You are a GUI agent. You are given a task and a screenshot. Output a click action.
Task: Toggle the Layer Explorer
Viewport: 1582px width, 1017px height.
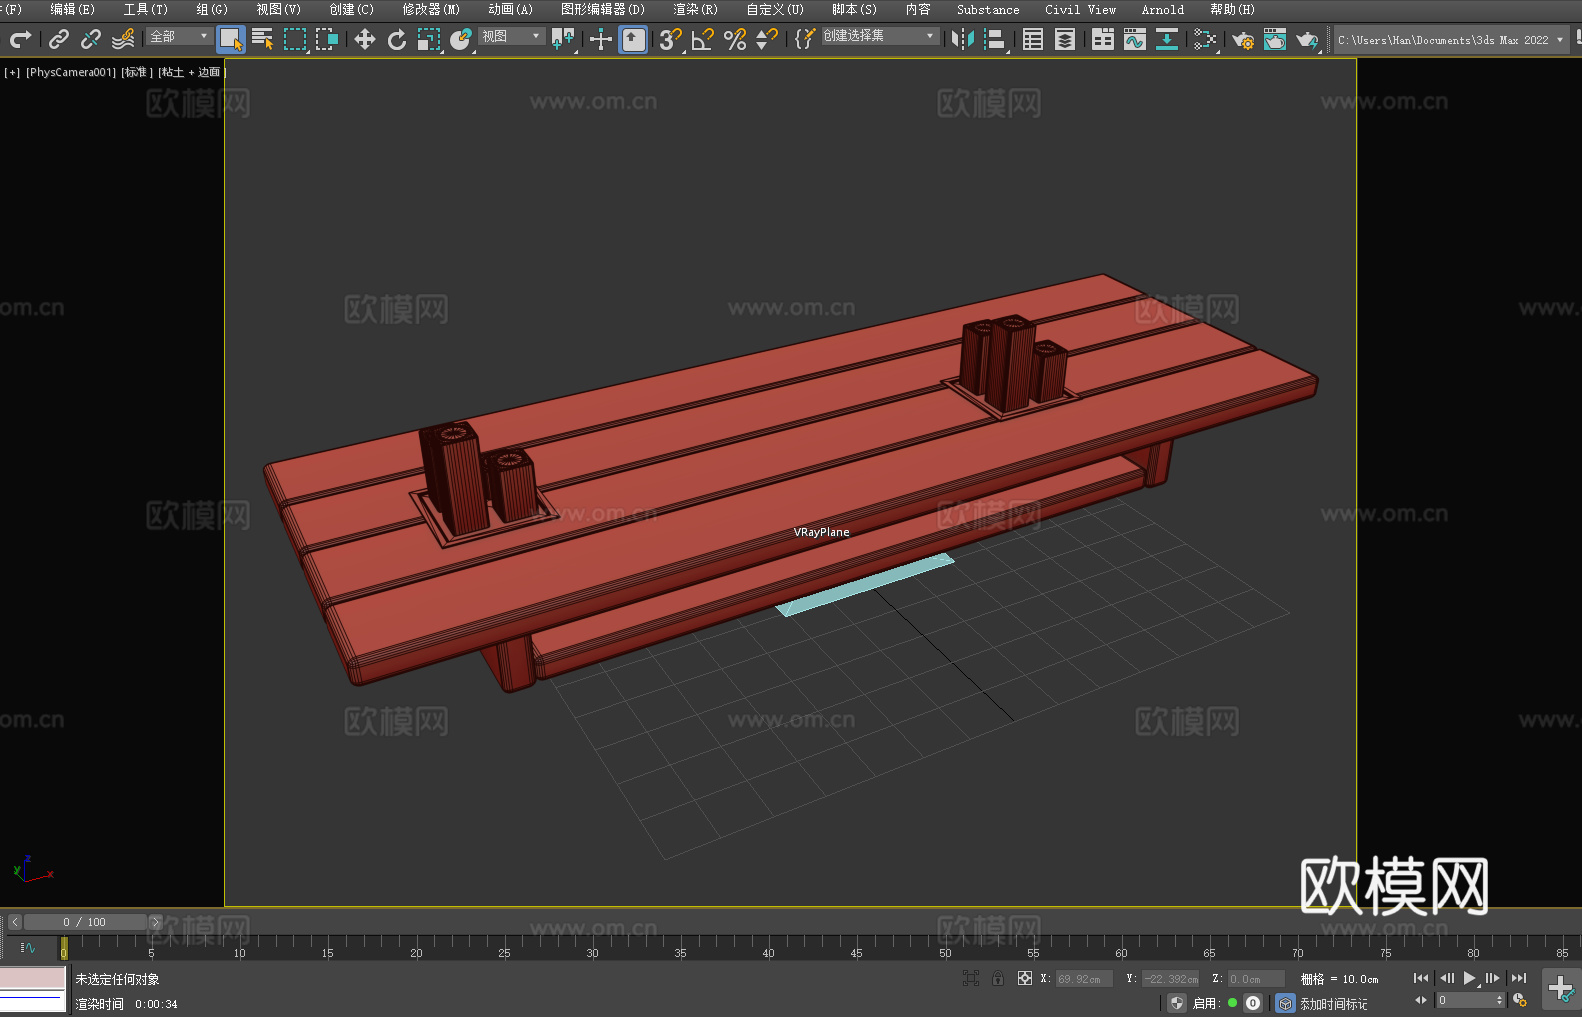pos(1065,39)
